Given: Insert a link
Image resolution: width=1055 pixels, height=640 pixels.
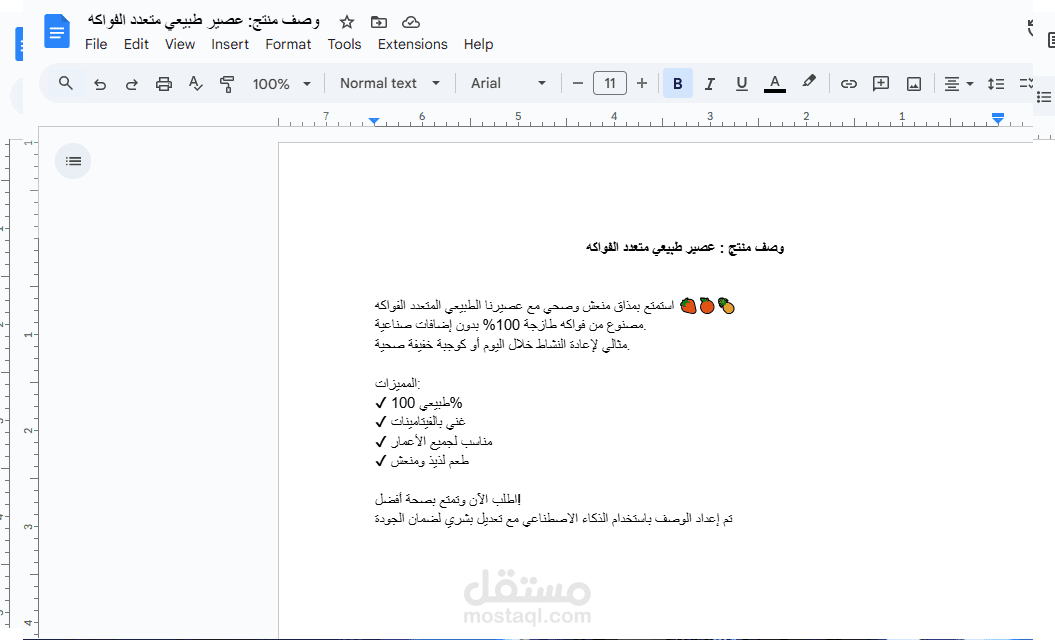Looking at the screenshot, I should click(848, 83).
